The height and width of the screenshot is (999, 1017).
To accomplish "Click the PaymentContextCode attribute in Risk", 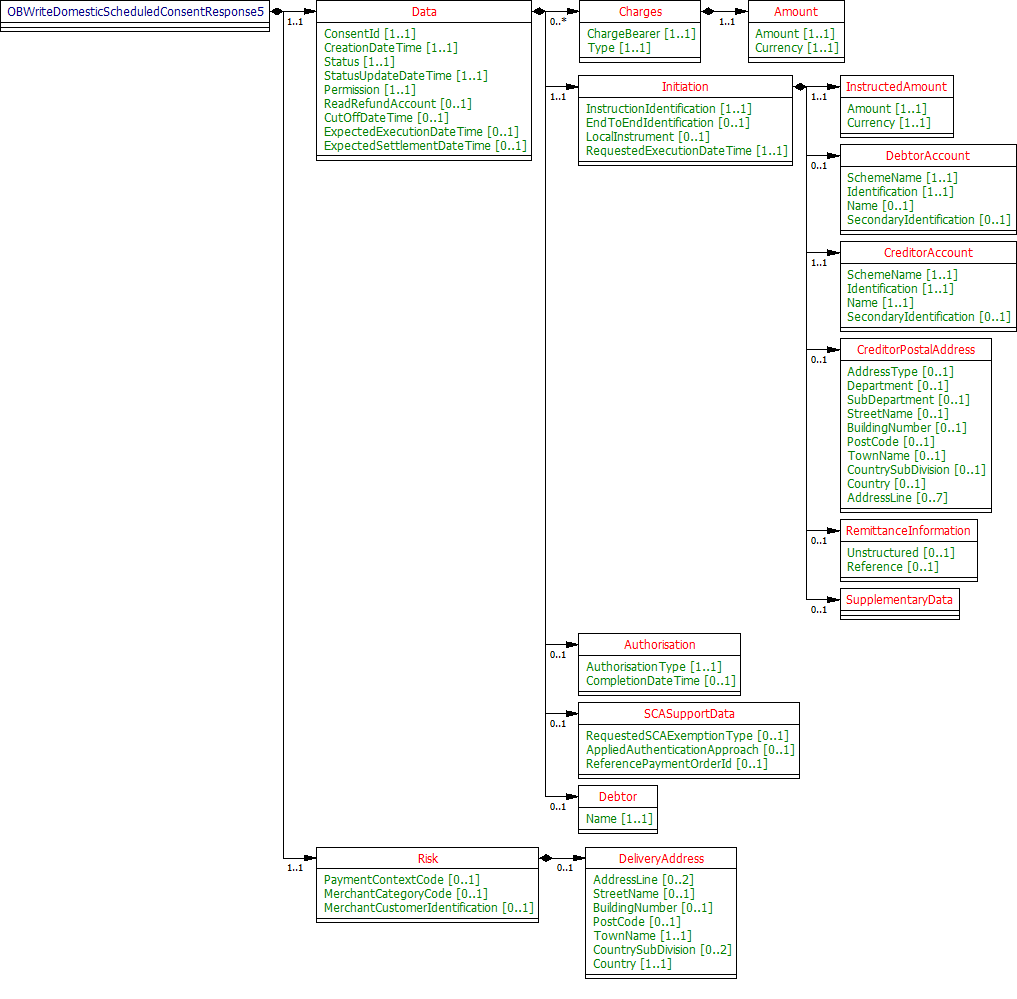I will pos(401,880).
